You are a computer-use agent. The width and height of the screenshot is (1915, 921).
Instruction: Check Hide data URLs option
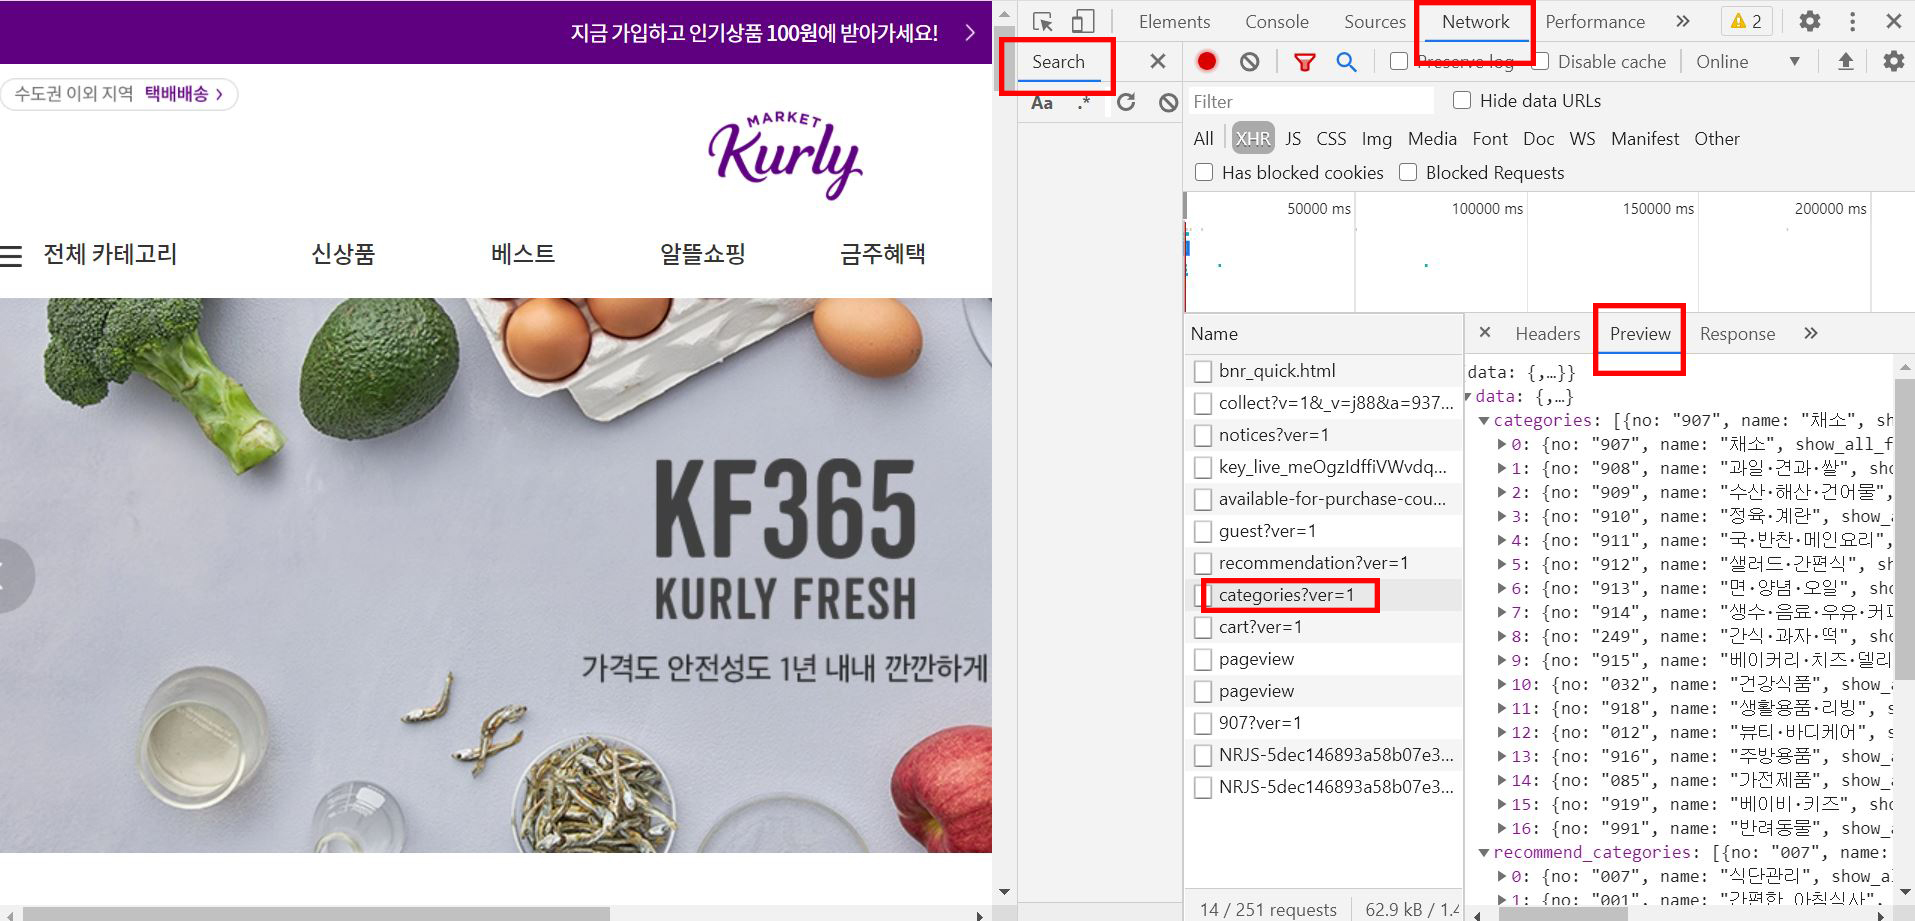[x=1462, y=100]
